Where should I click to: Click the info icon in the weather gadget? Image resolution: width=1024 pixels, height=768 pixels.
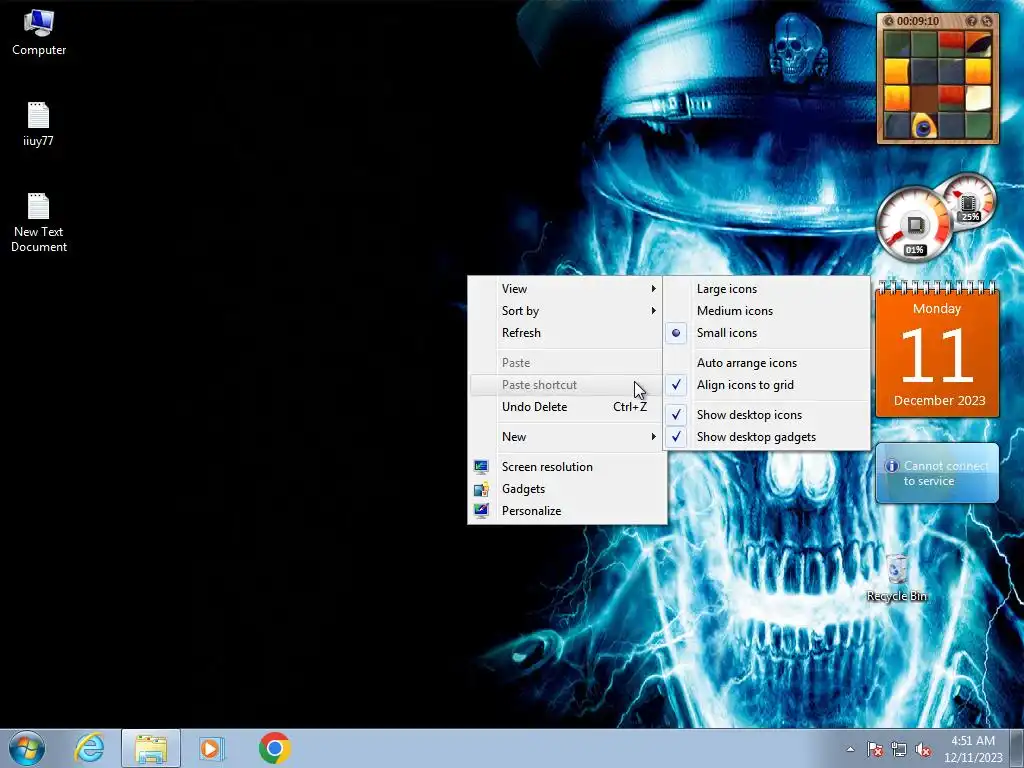point(891,466)
